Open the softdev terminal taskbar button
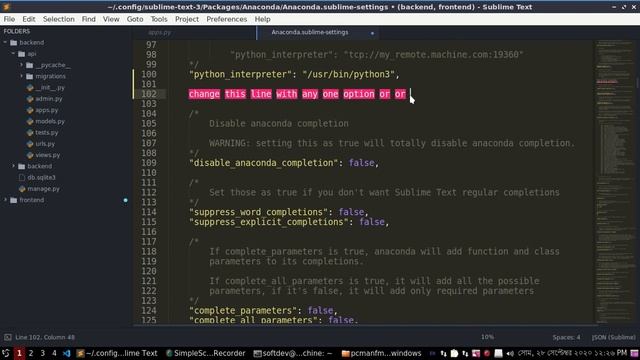The image size is (640, 360). (293, 353)
